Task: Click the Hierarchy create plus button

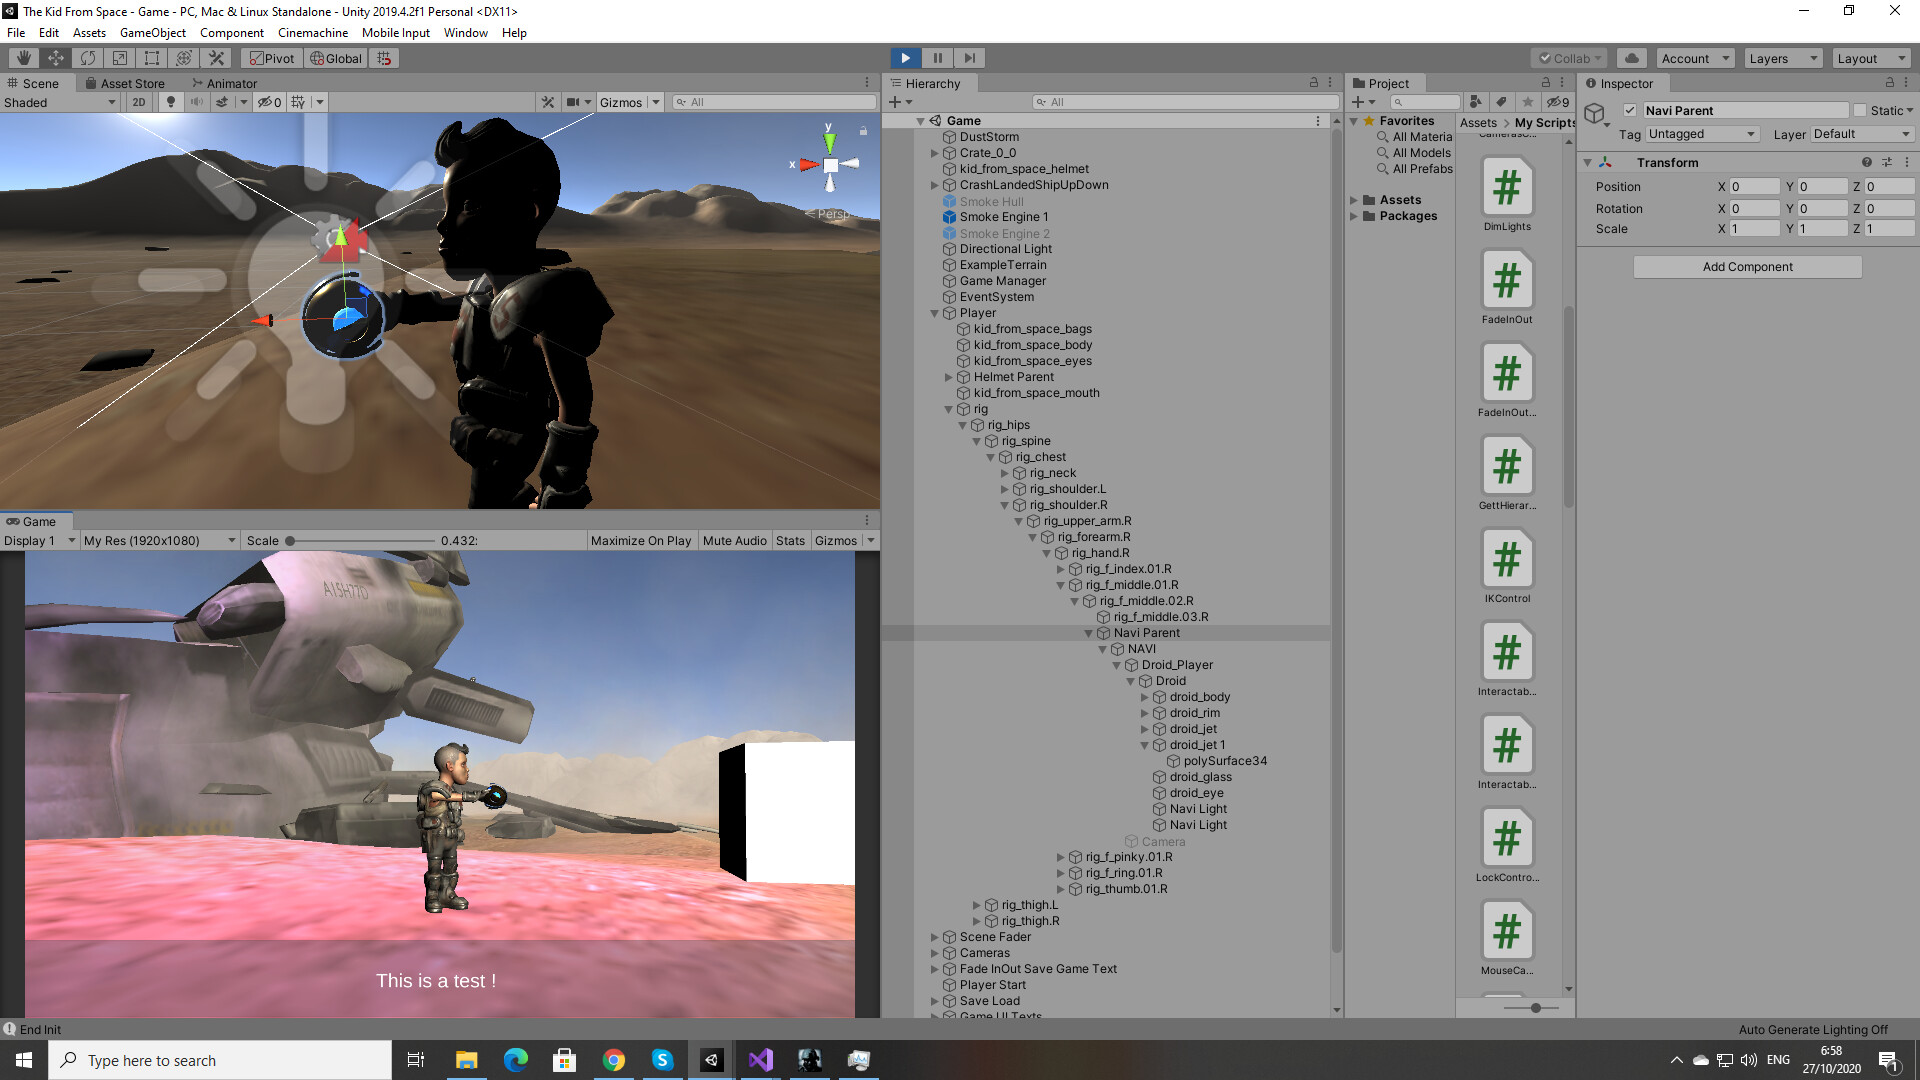Action: tap(900, 102)
